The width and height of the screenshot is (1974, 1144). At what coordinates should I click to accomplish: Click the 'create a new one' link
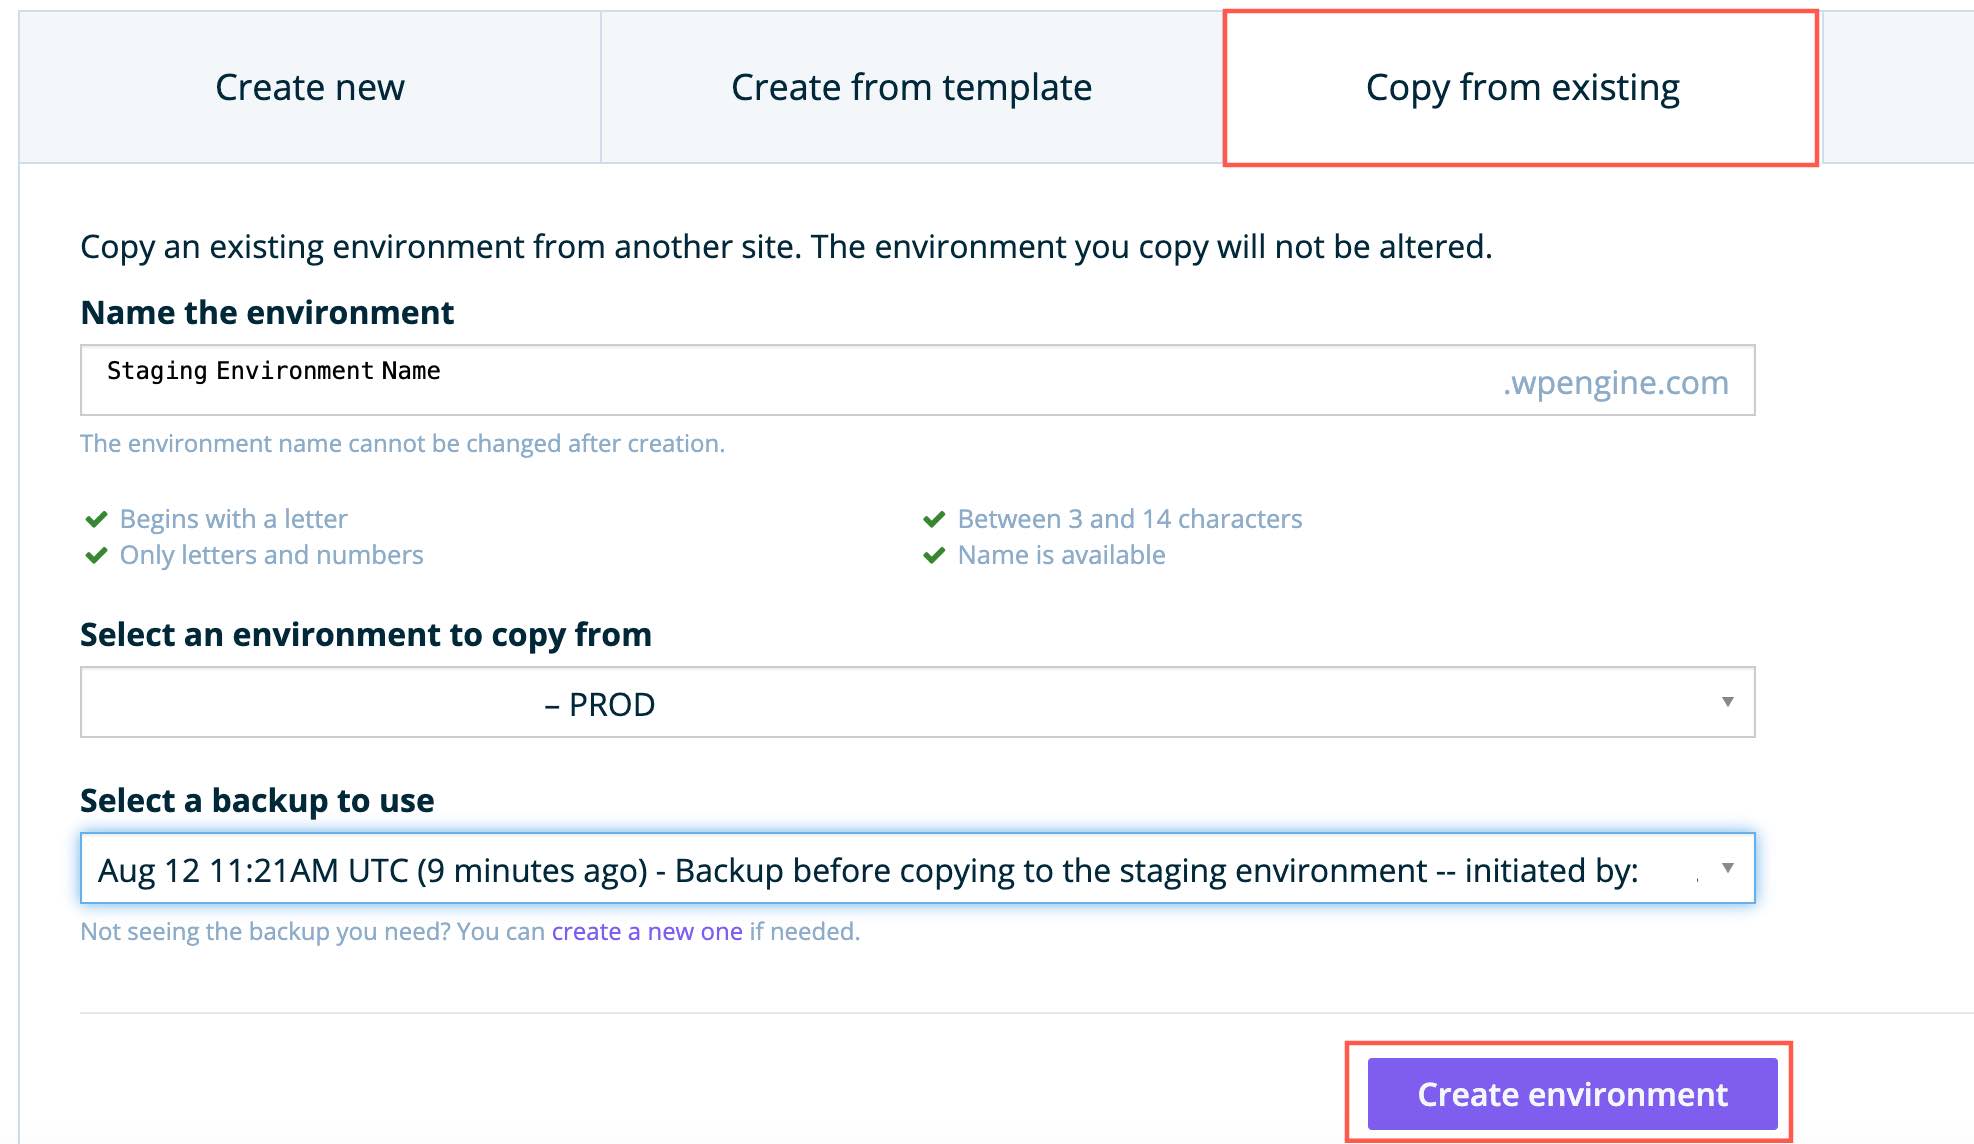[x=646, y=931]
